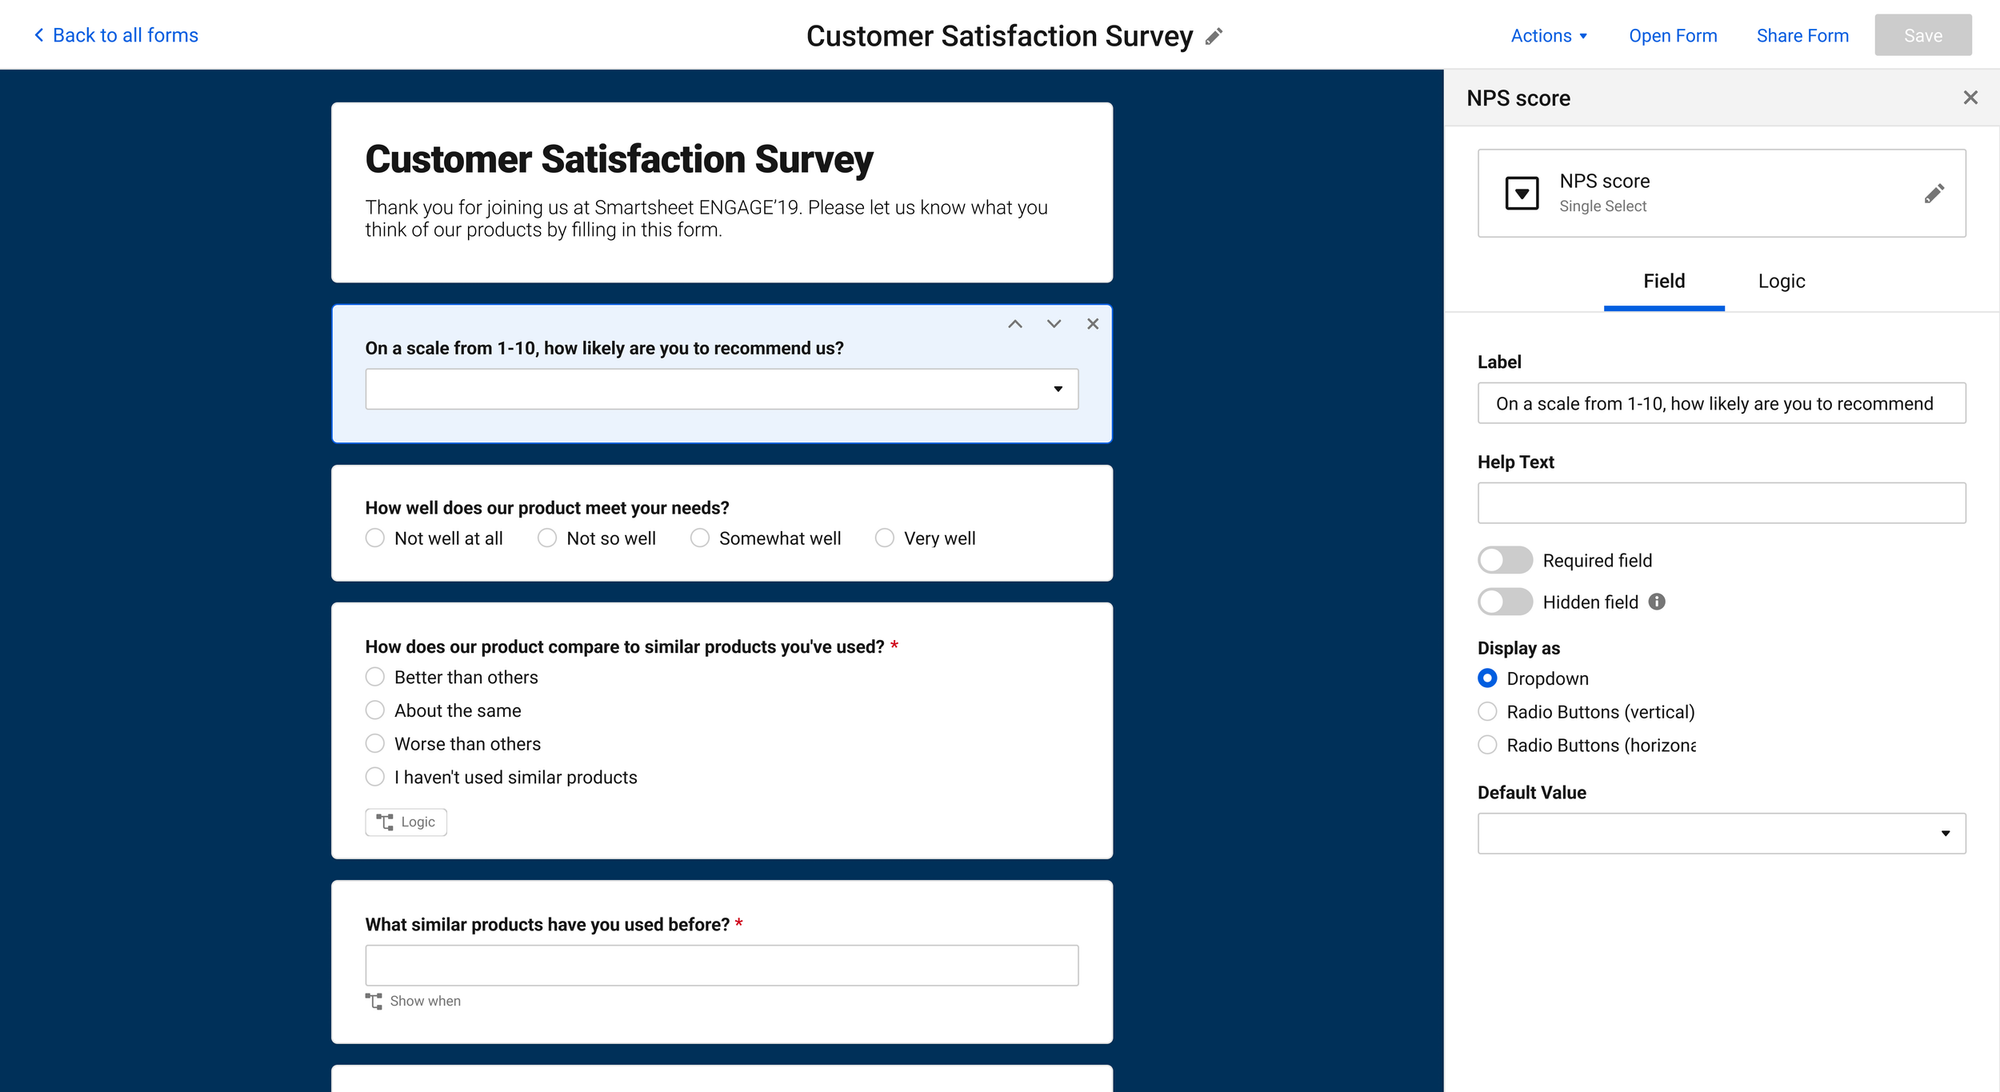Image resolution: width=2000 pixels, height=1092 pixels.
Task: Move selected question down with chevron
Action: point(1054,324)
